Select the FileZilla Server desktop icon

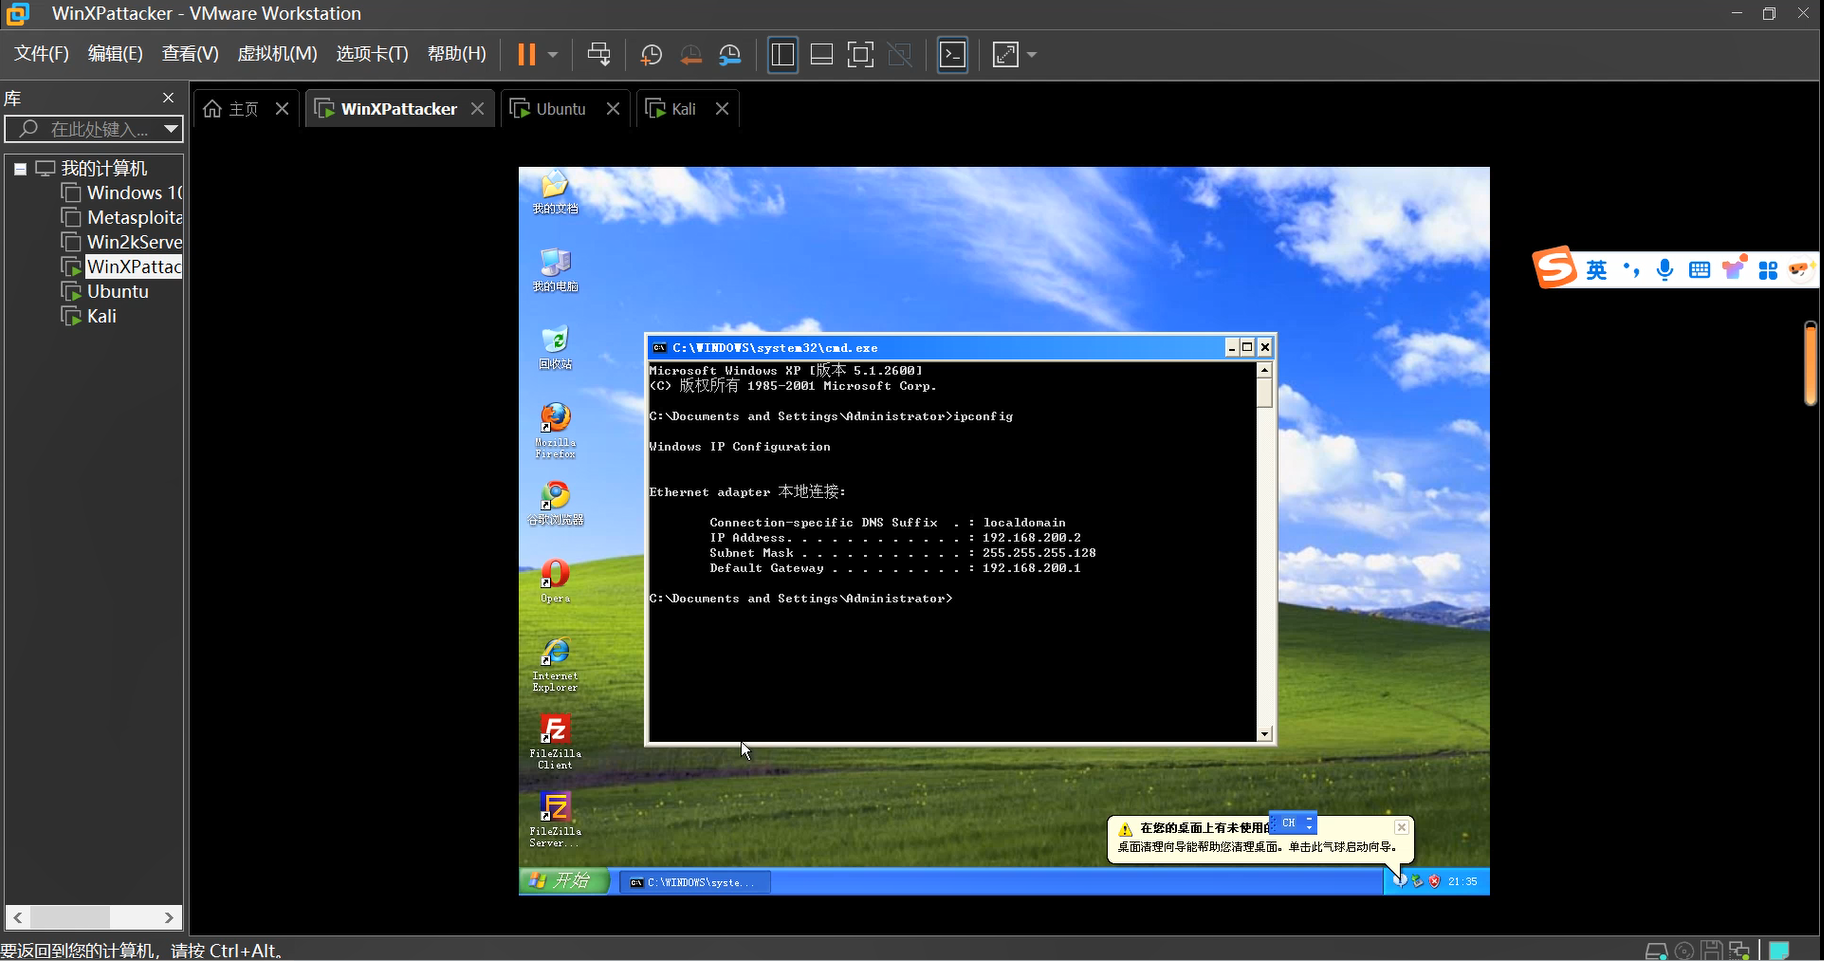pyautogui.click(x=555, y=820)
